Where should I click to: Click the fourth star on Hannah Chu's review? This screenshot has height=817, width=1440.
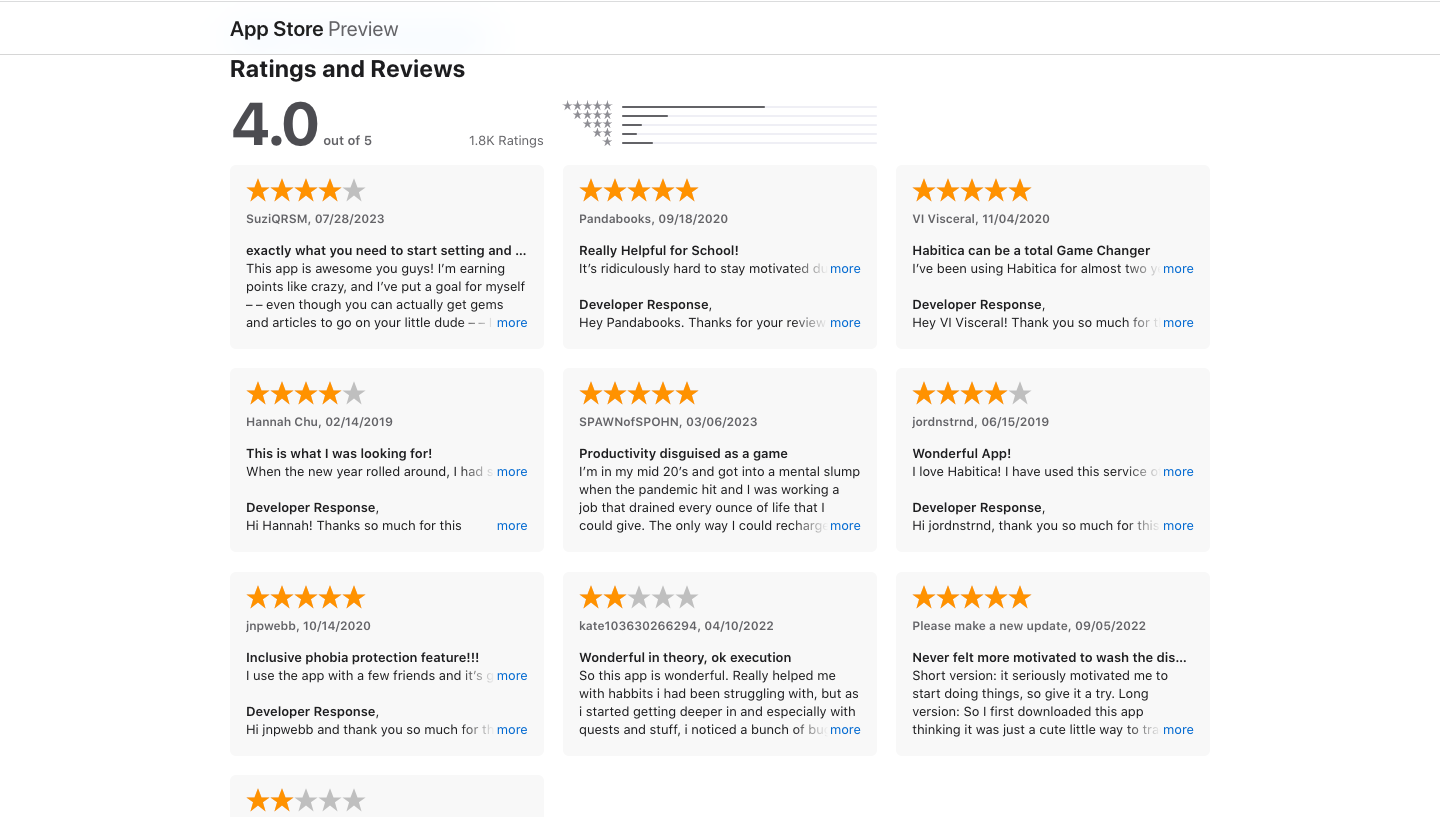(x=330, y=392)
